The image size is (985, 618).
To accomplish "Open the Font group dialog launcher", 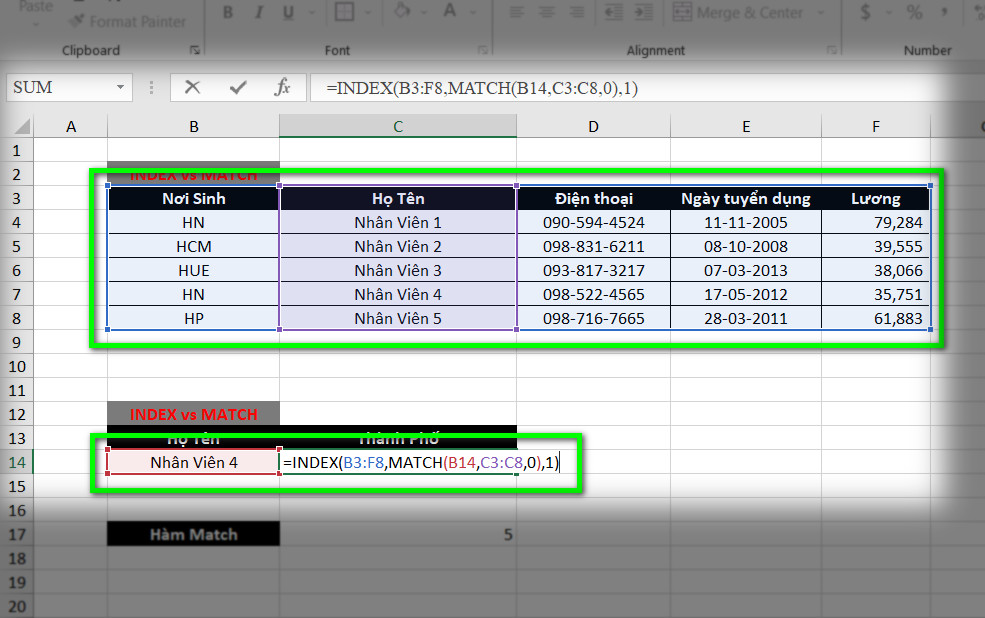I will click(x=482, y=50).
